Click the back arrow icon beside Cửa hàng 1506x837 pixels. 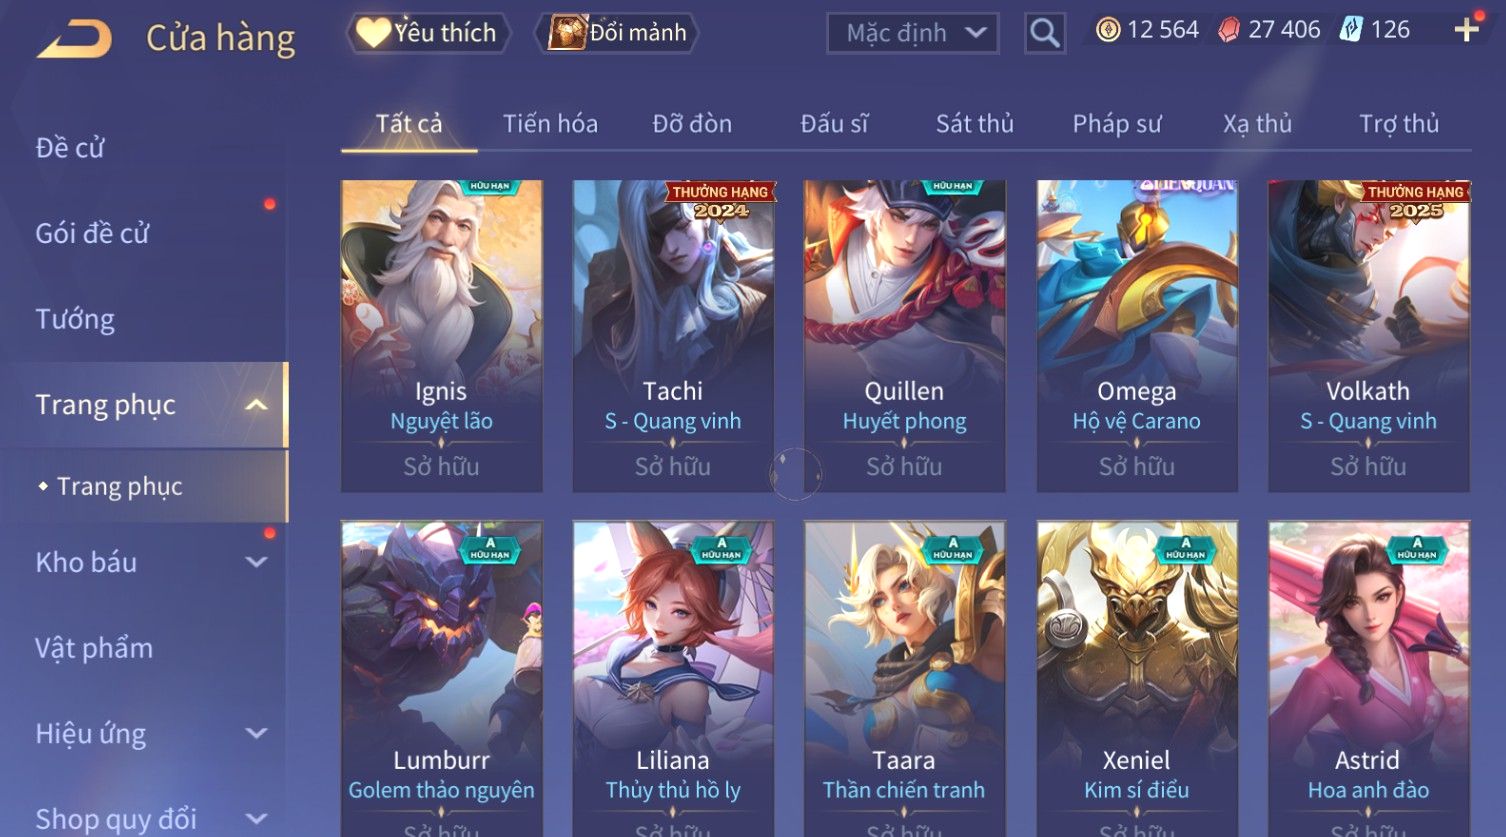point(75,39)
